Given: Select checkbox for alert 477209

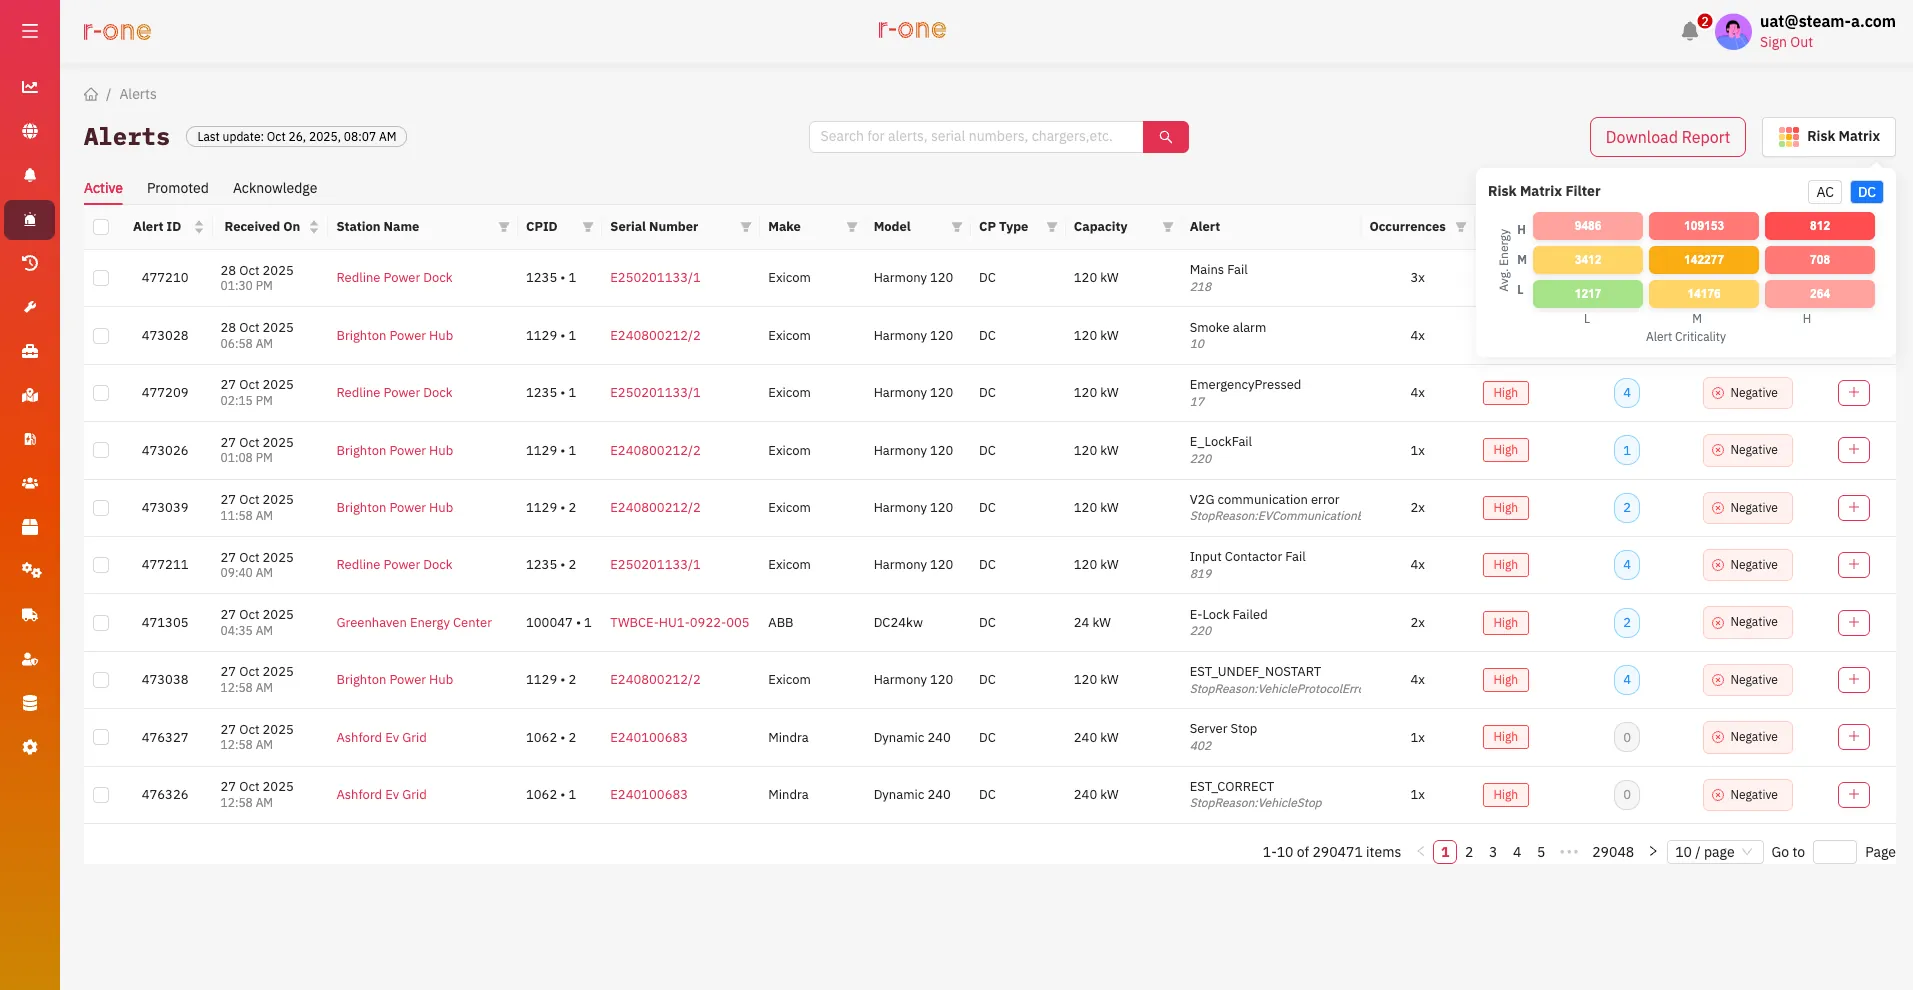Looking at the screenshot, I should click(101, 393).
